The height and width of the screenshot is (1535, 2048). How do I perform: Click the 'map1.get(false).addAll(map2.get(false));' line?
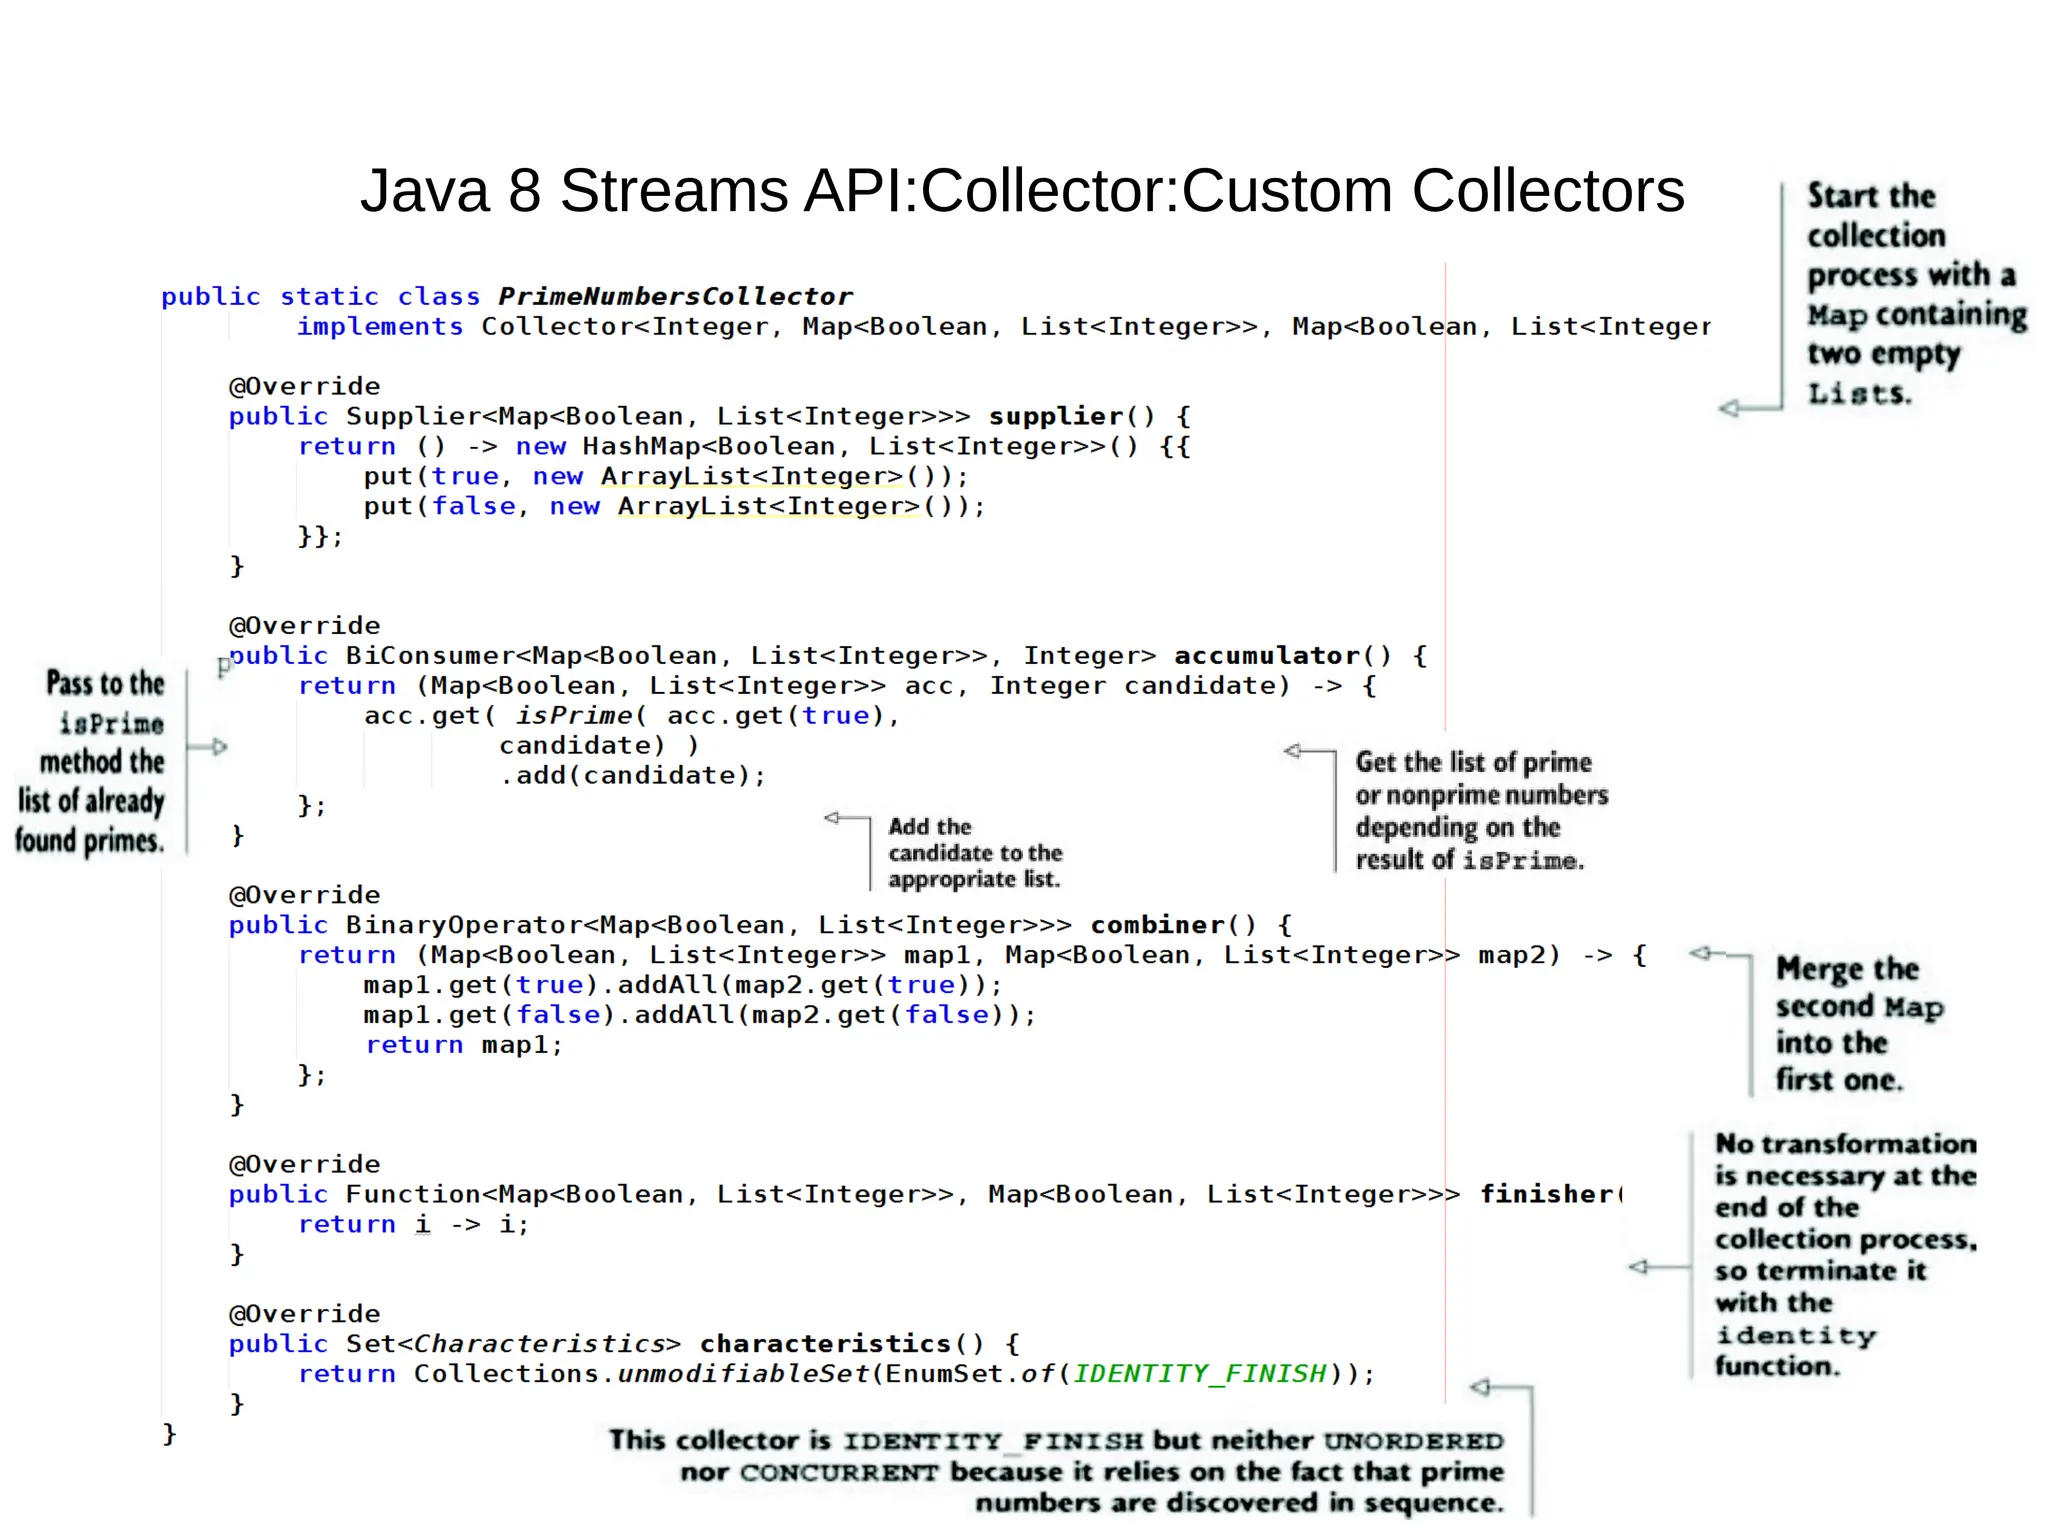click(x=700, y=1014)
